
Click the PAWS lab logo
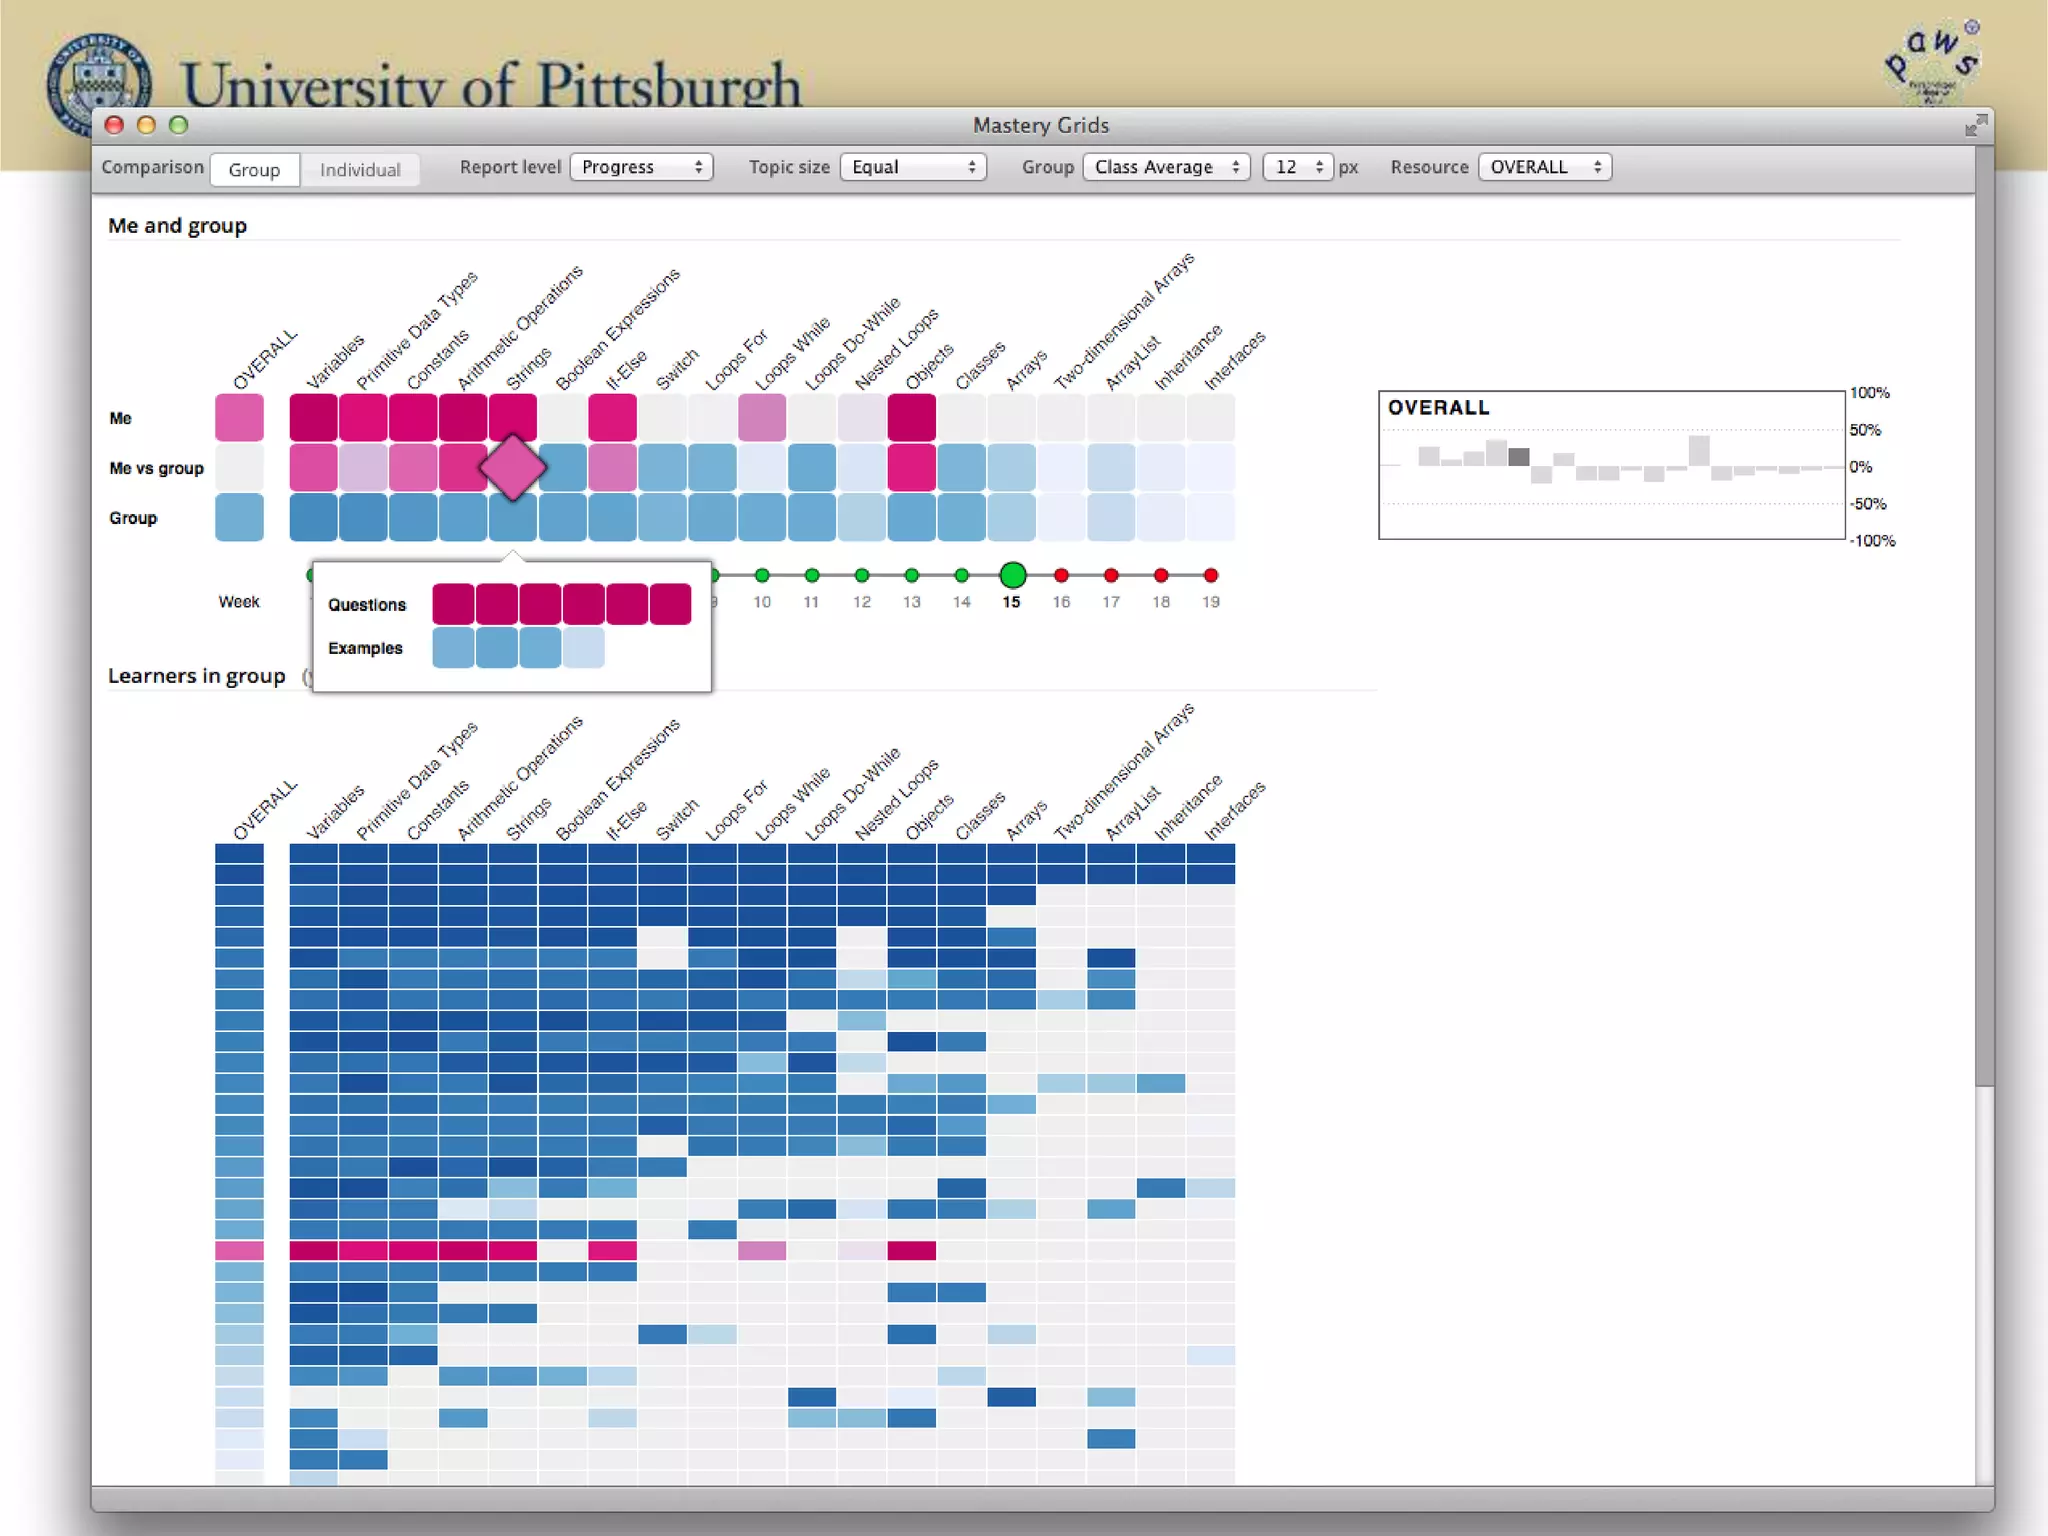[1932, 62]
